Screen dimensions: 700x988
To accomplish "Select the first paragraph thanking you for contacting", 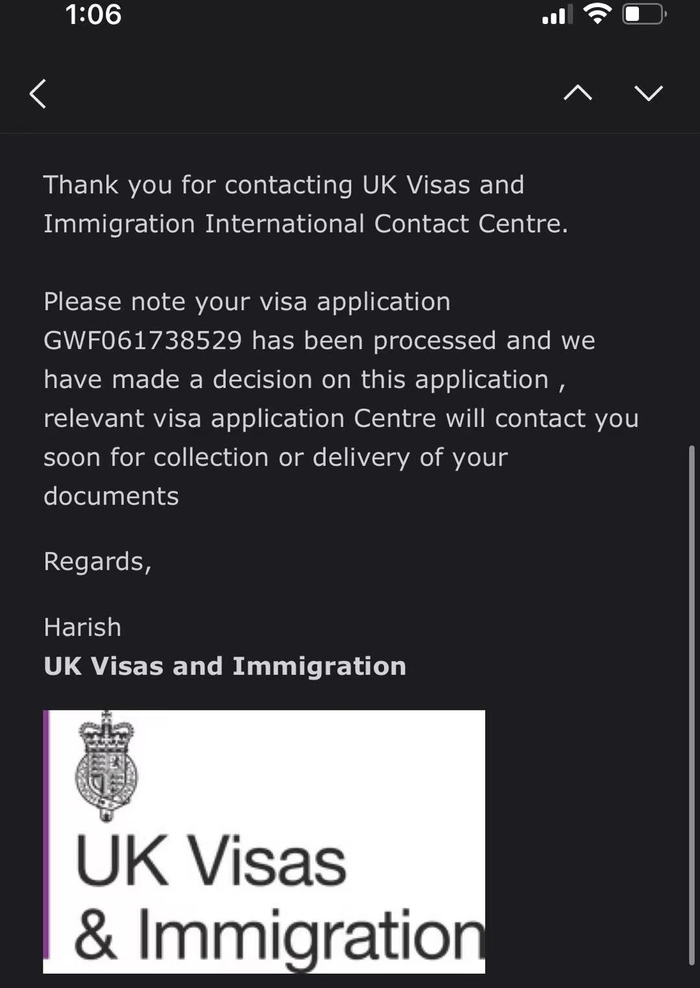I will [x=283, y=204].
